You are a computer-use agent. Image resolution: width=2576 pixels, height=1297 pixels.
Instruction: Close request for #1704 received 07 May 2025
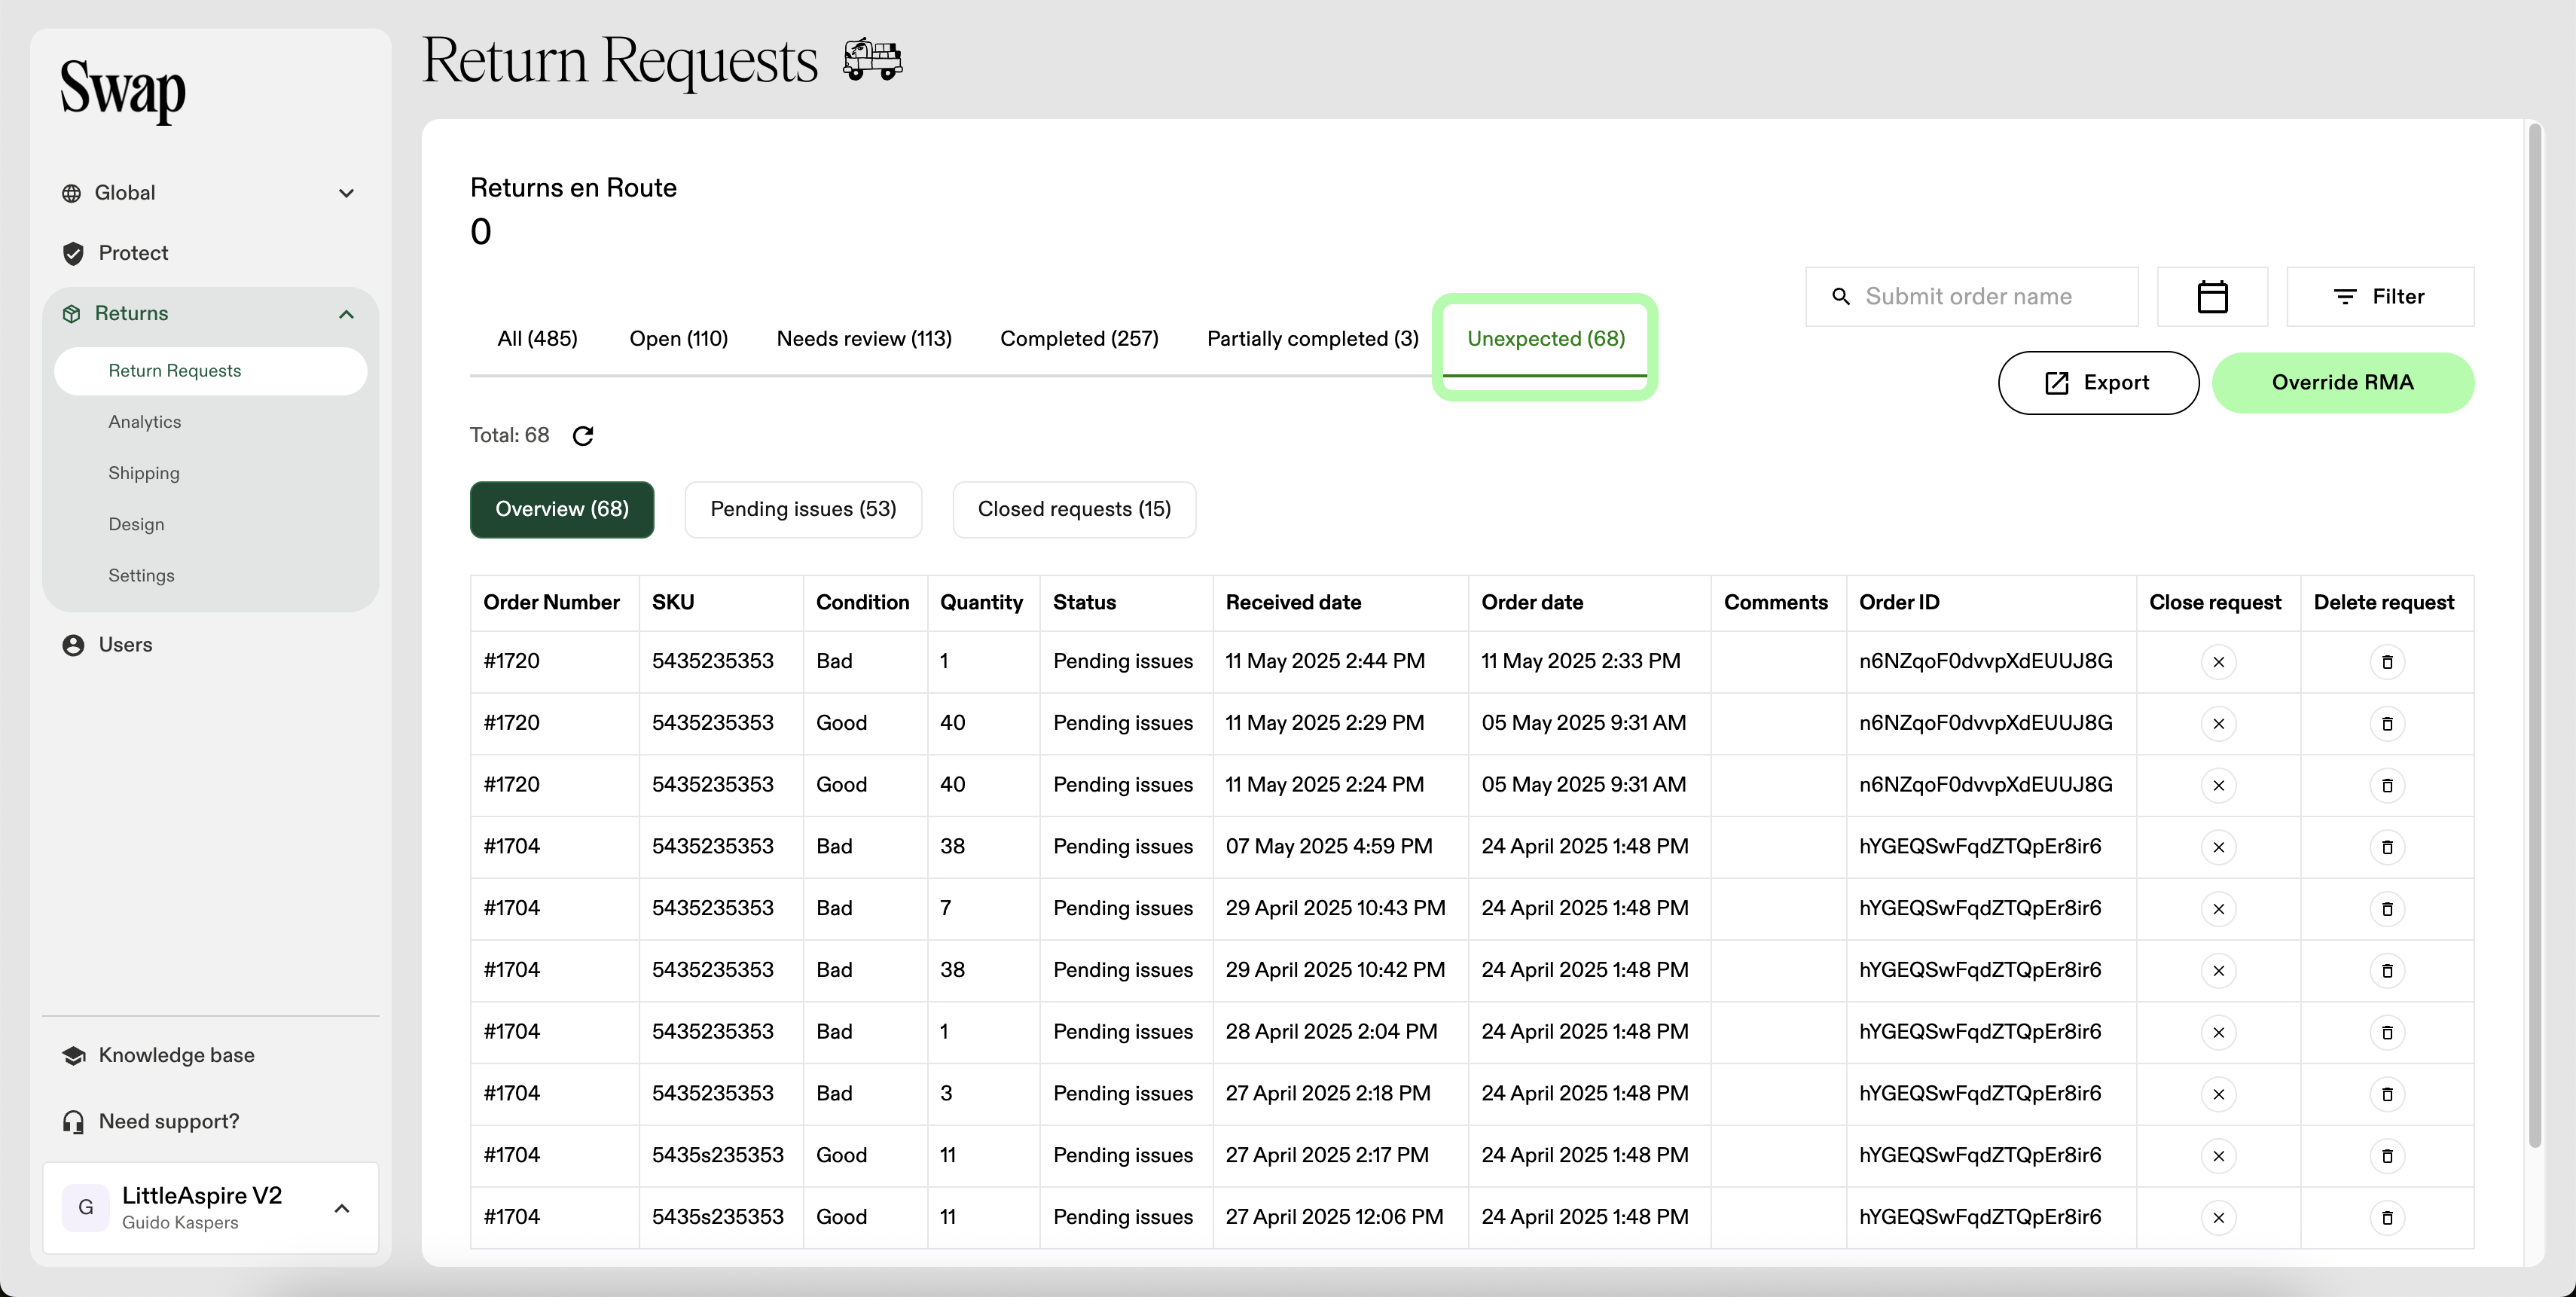pos(2218,848)
